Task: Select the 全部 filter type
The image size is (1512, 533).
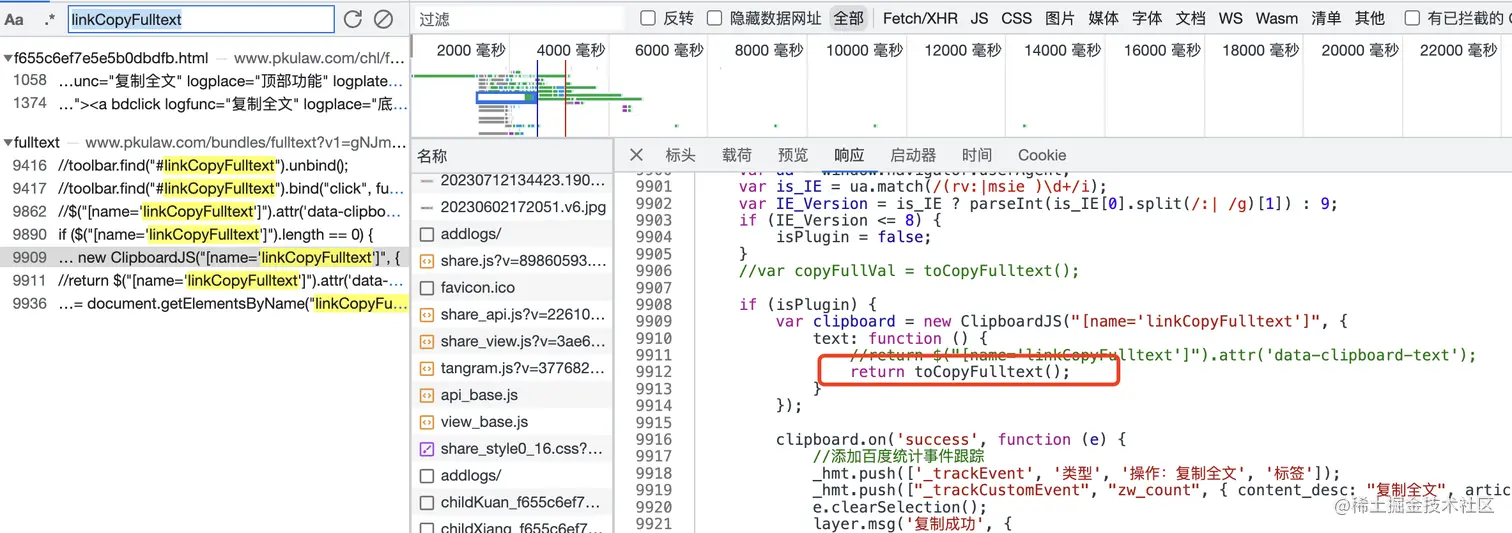Action: tap(848, 18)
